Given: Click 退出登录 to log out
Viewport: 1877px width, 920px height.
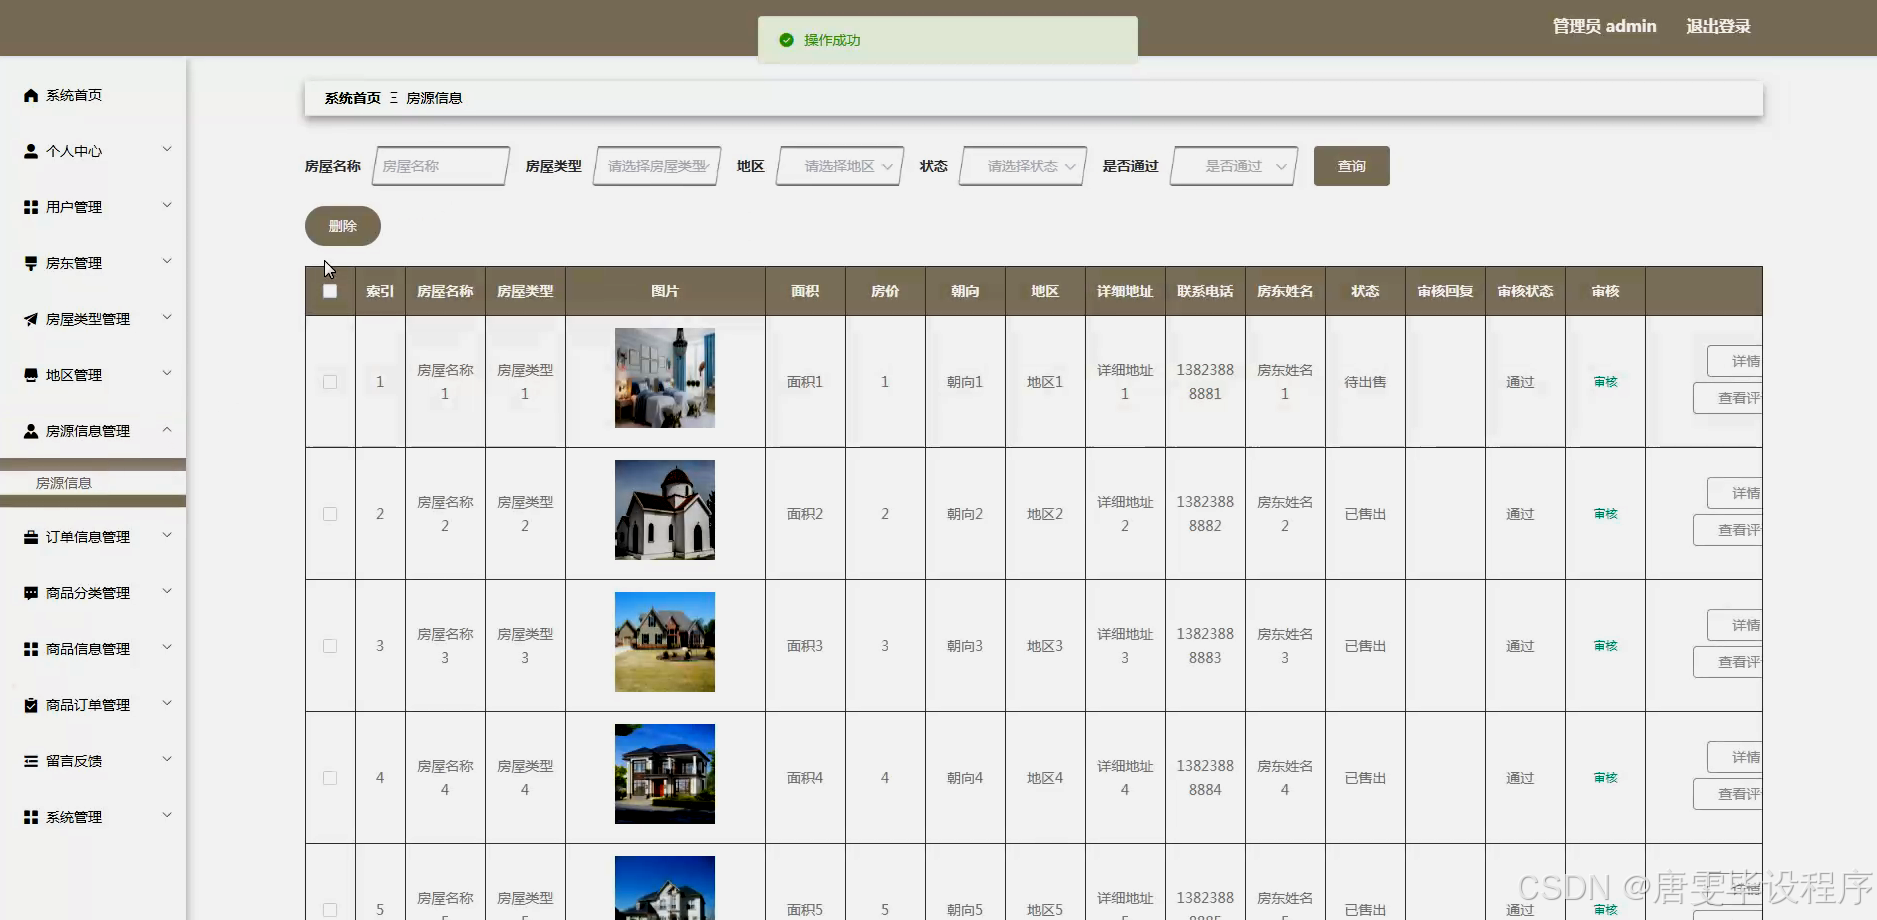Looking at the screenshot, I should point(1718,26).
